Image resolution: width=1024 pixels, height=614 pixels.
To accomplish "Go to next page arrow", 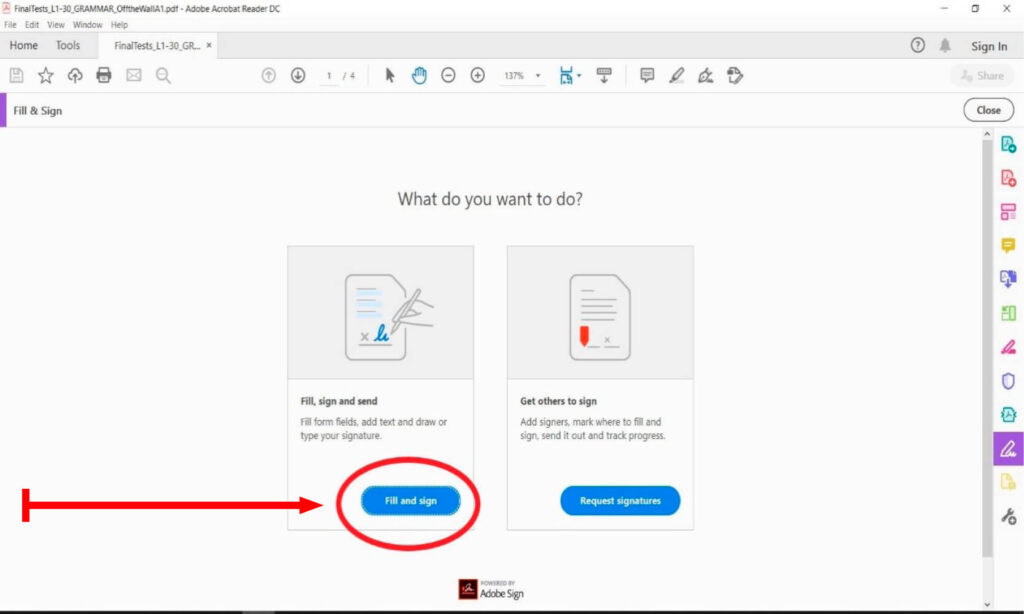I will (298, 76).
